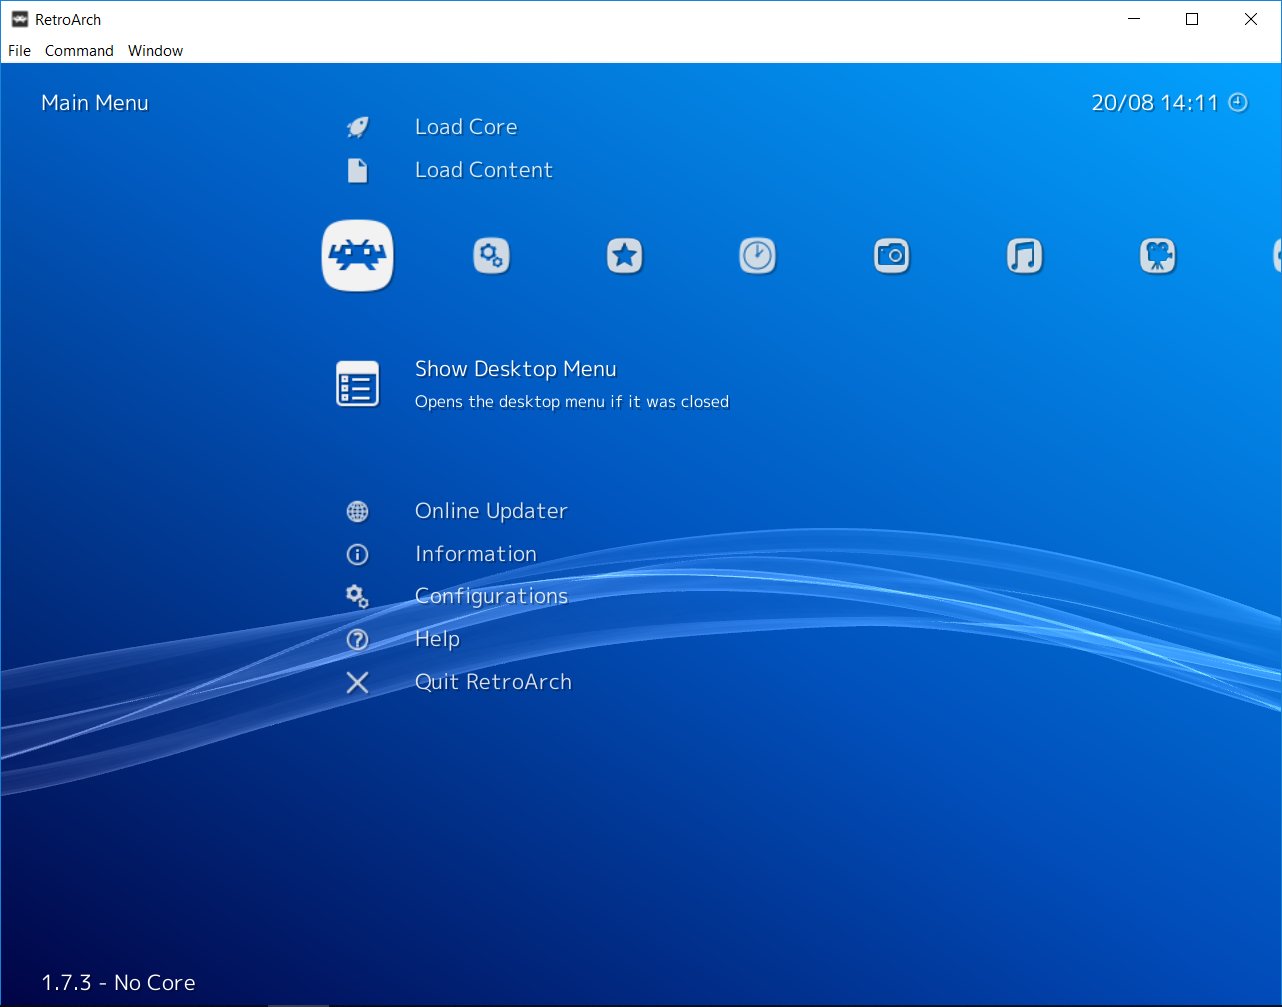
Task: Open the Window menu
Action: click(x=155, y=50)
